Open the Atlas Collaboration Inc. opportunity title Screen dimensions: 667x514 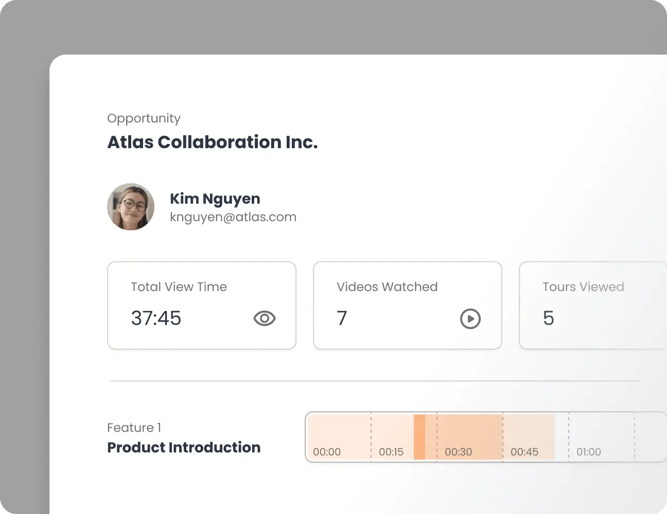point(212,142)
